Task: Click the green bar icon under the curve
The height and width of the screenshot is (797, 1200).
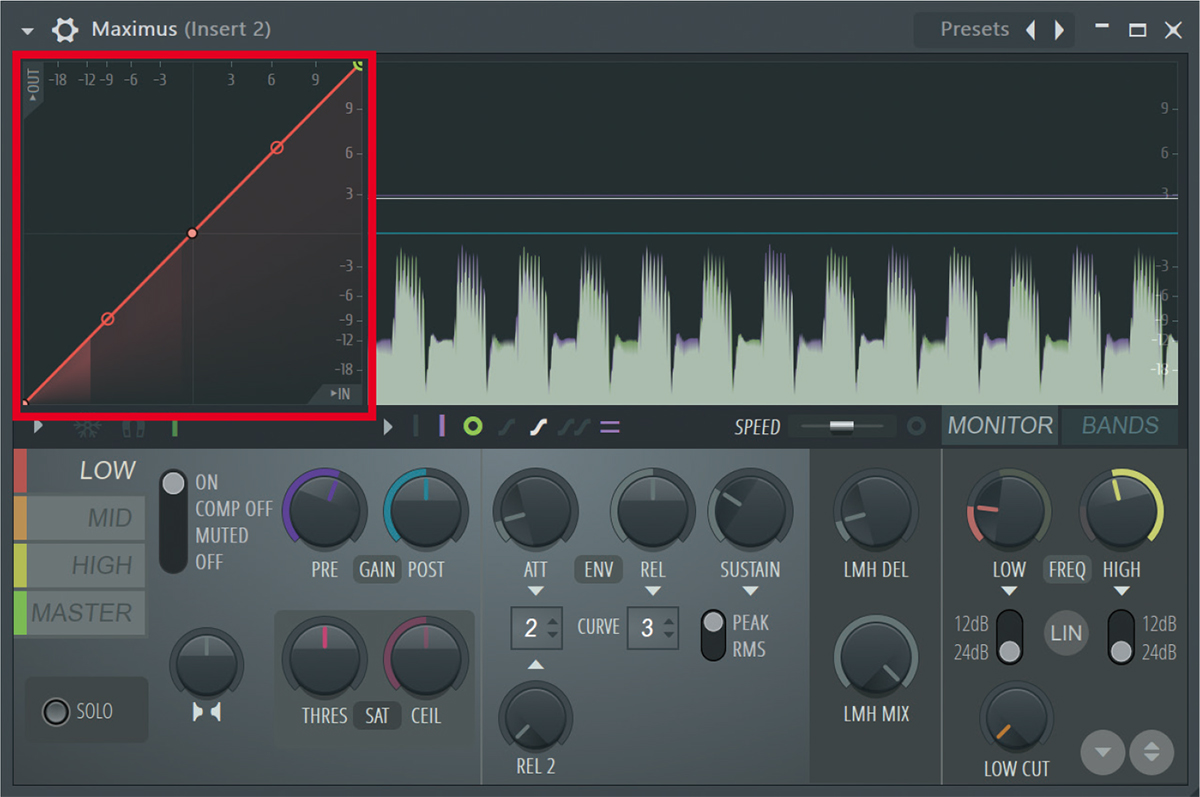Action: (174, 427)
